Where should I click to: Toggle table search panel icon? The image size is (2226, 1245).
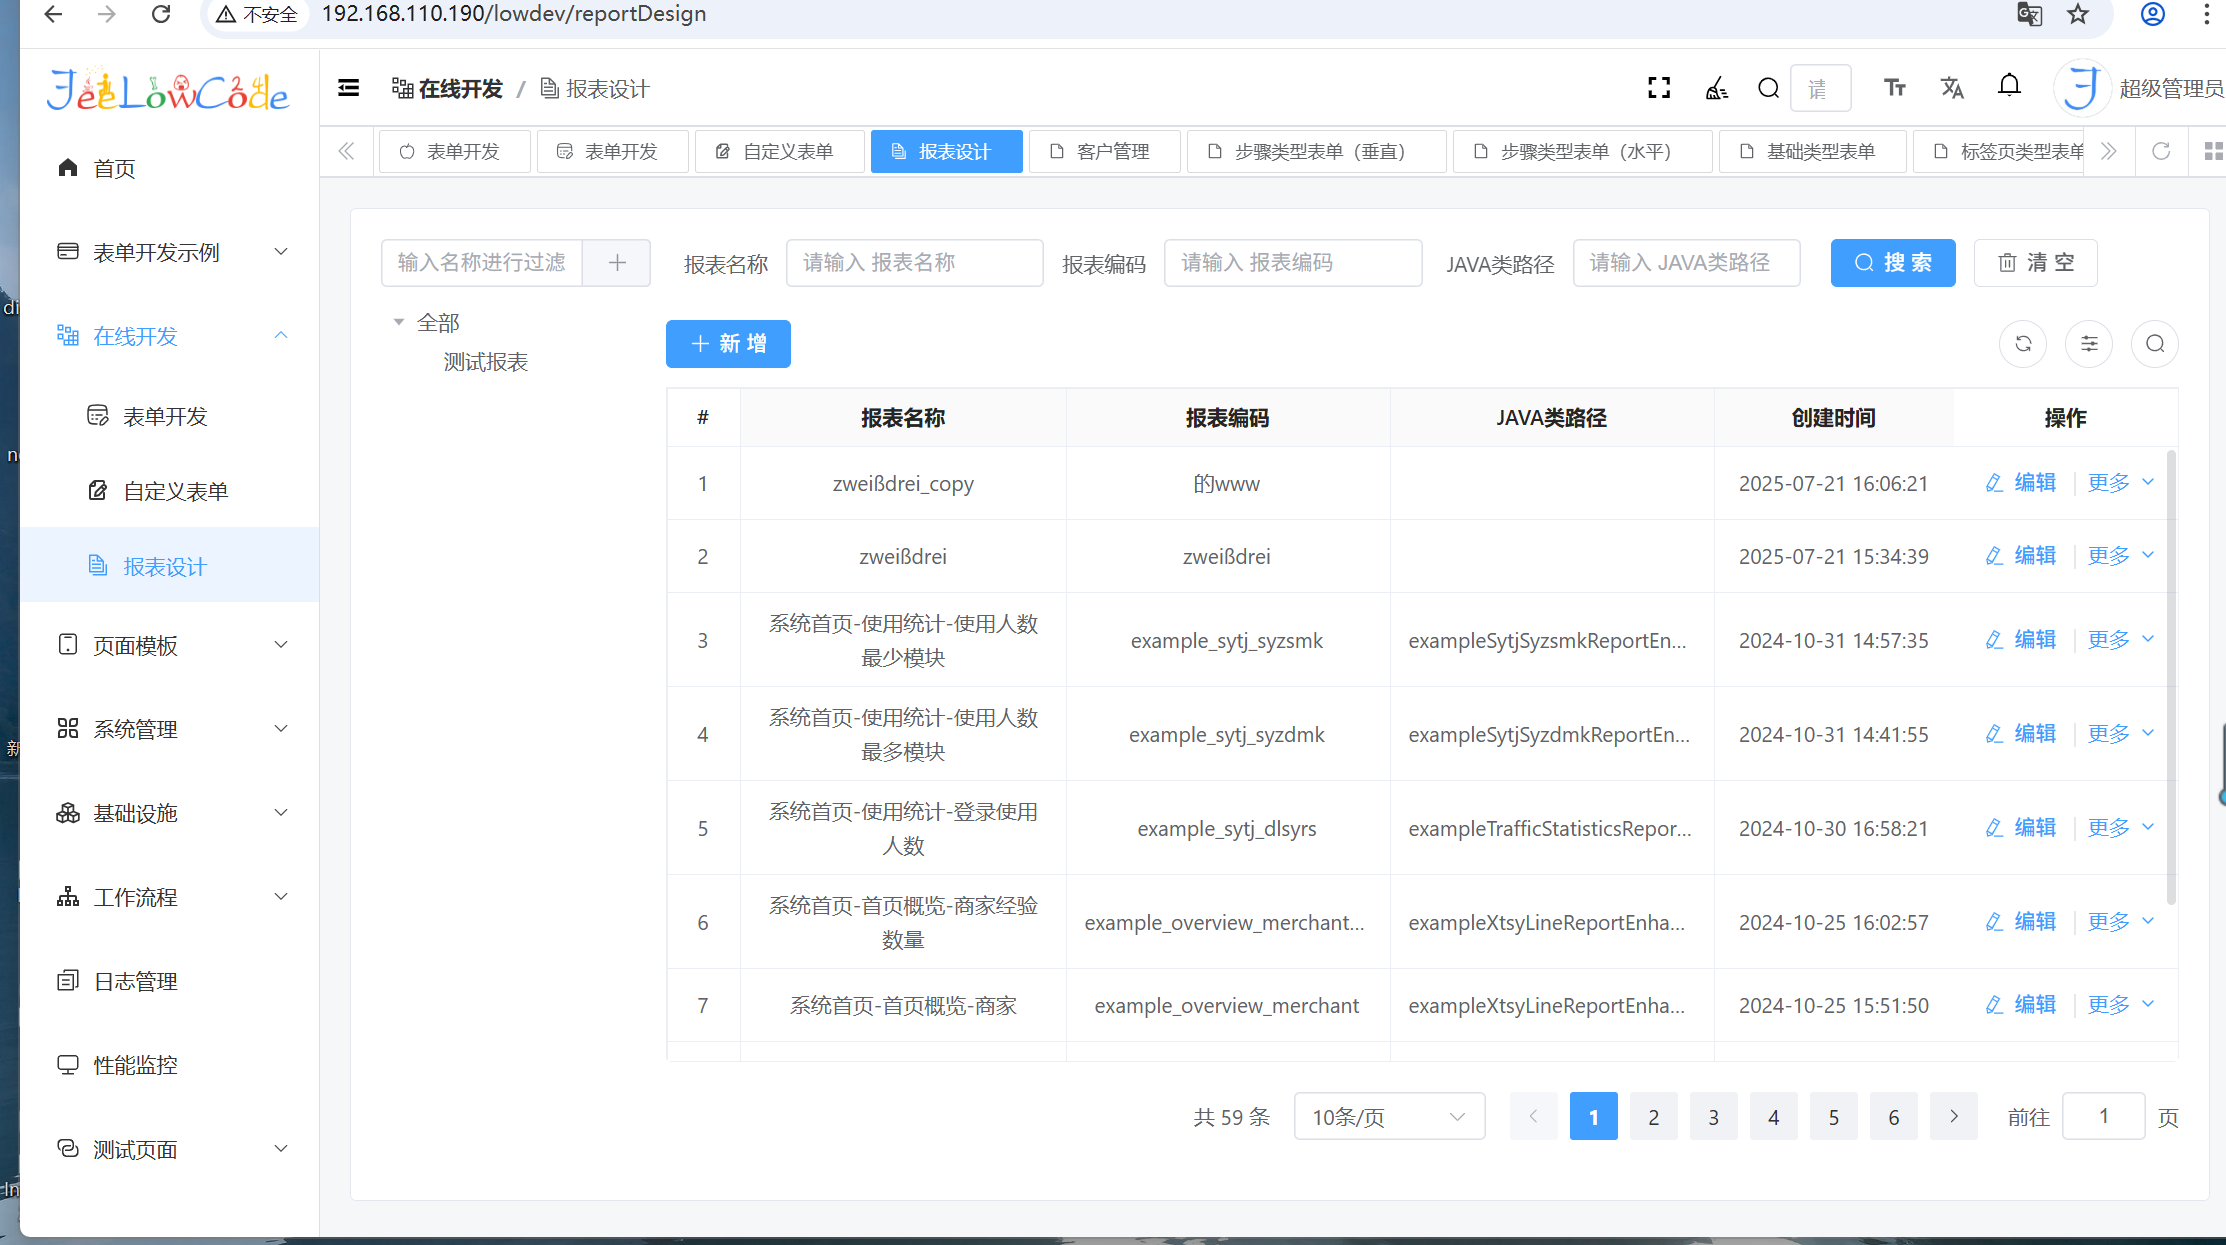click(2155, 344)
